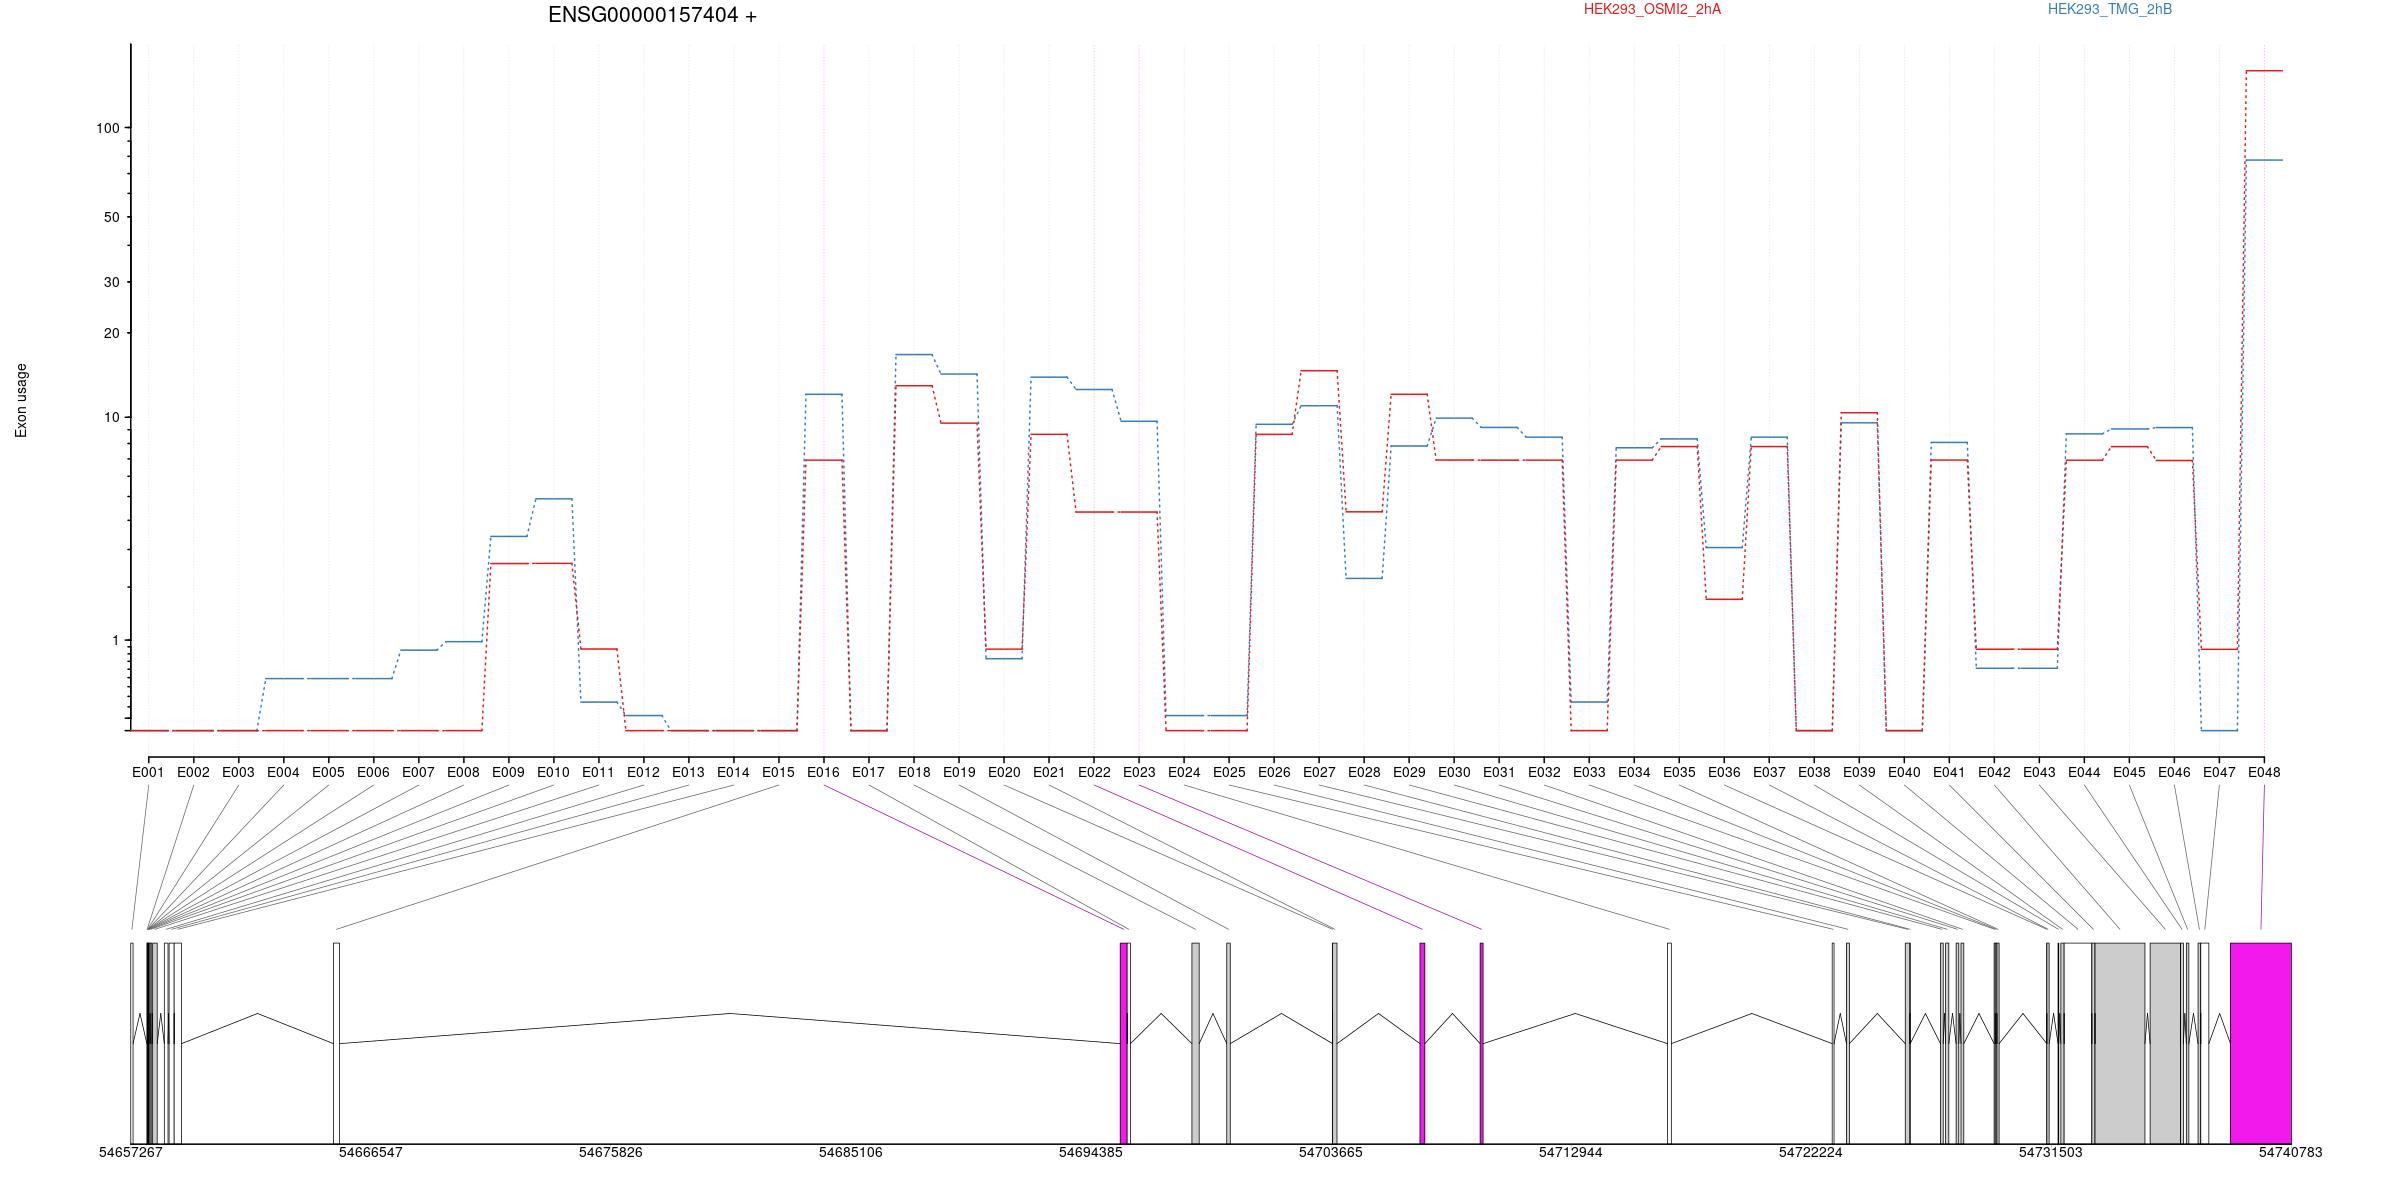The width and height of the screenshot is (2400, 1200).
Task: Click the large magenta E048 exon block
Action: (2261, 1043)
